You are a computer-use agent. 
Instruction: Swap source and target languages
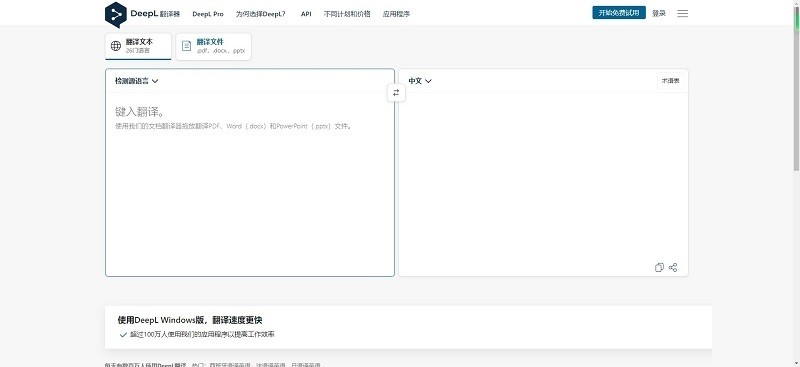[x=396, y=93]
